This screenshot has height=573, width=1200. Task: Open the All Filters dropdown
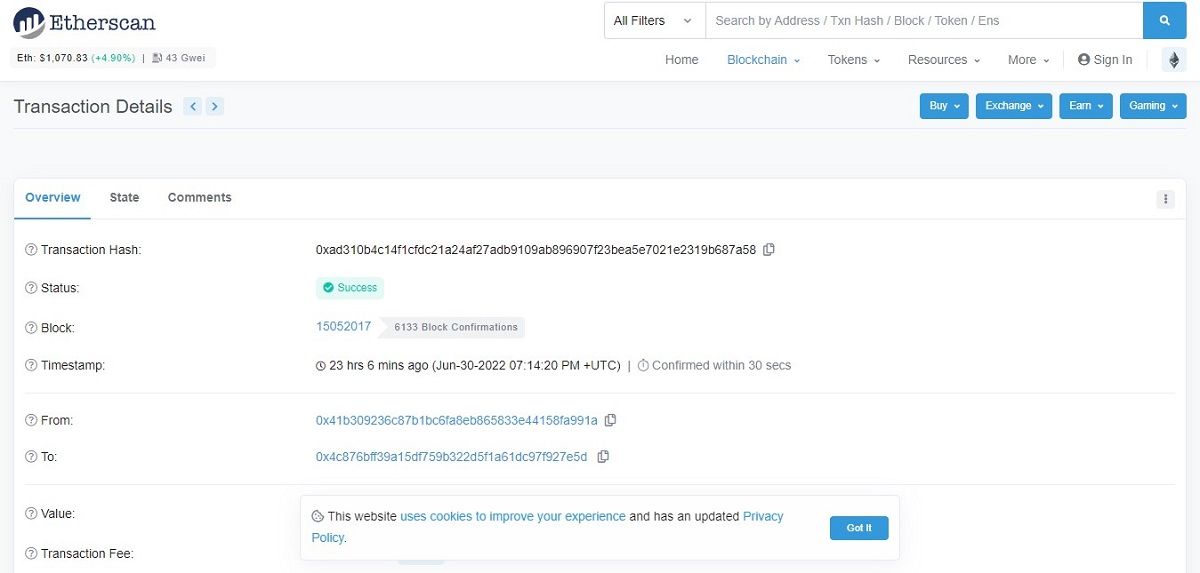tap(653, 20)
